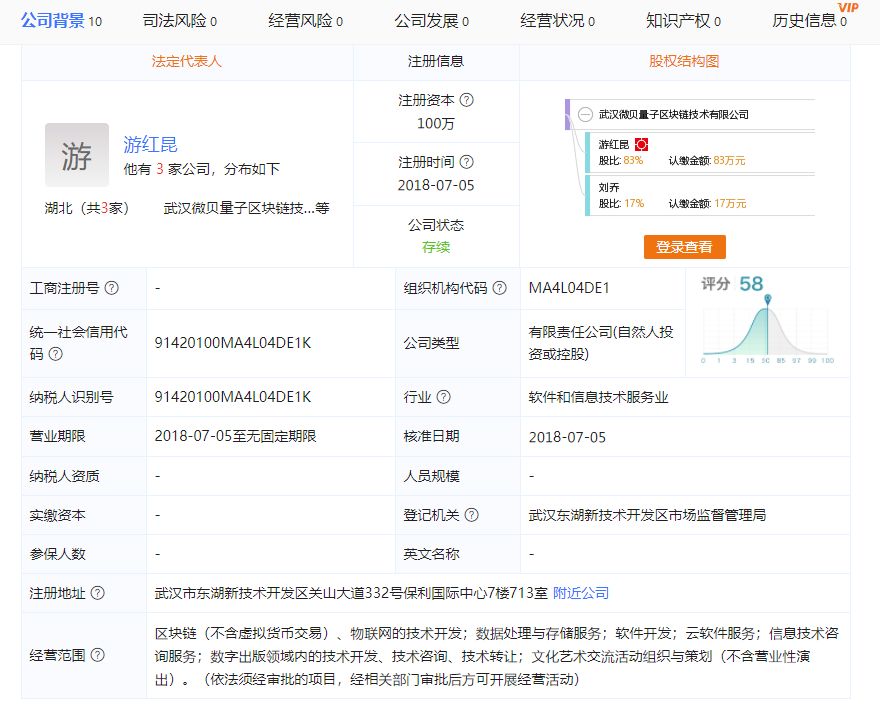Screen dimensions: 880x724
Task: Click the 核准日期 value 2018-07-05
Action: point(567,437)
